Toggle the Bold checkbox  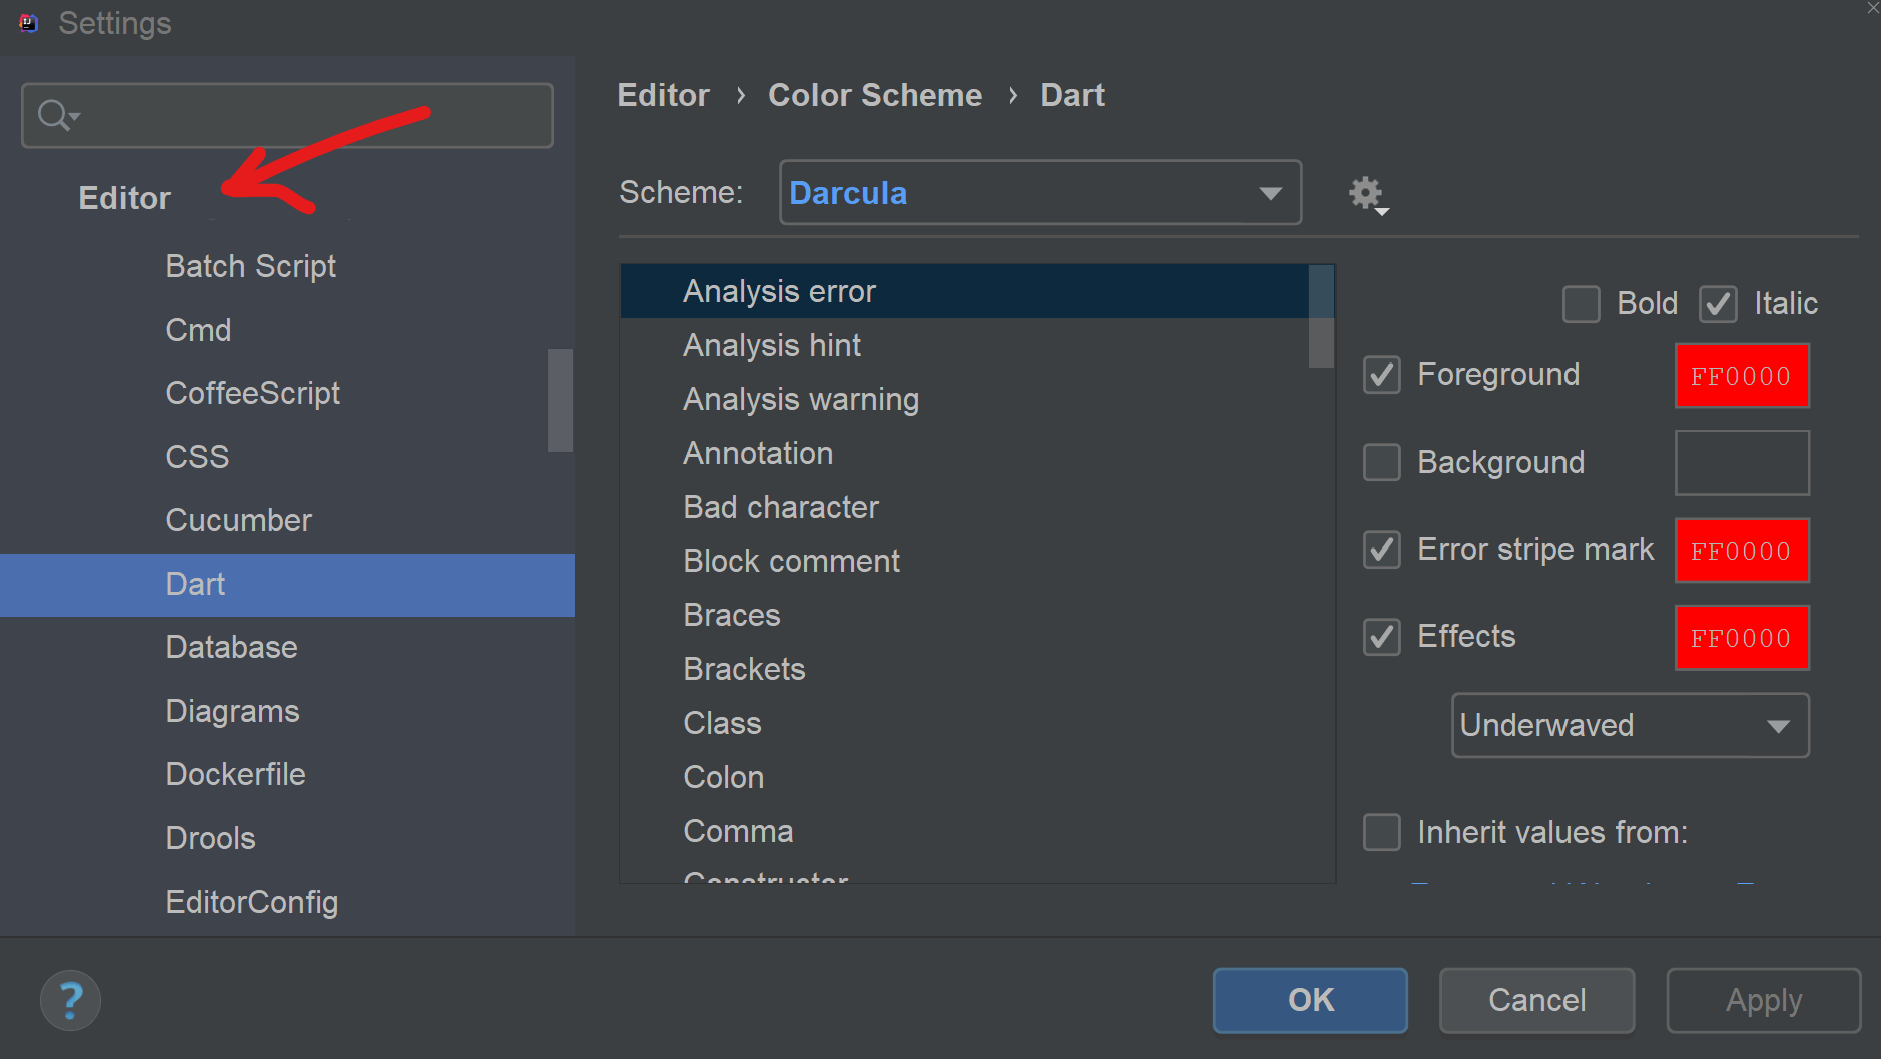(x=1581, y=304)
